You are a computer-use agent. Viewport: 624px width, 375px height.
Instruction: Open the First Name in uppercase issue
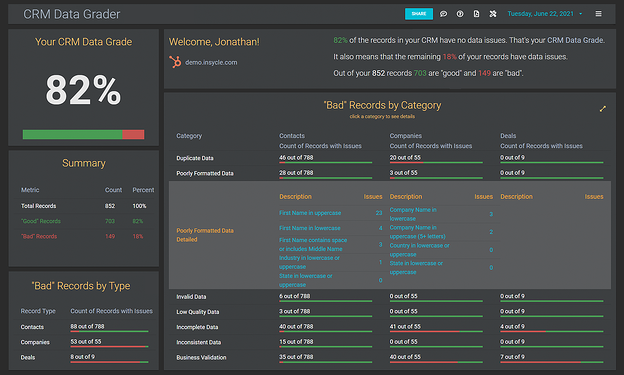[x=310, y=213]
